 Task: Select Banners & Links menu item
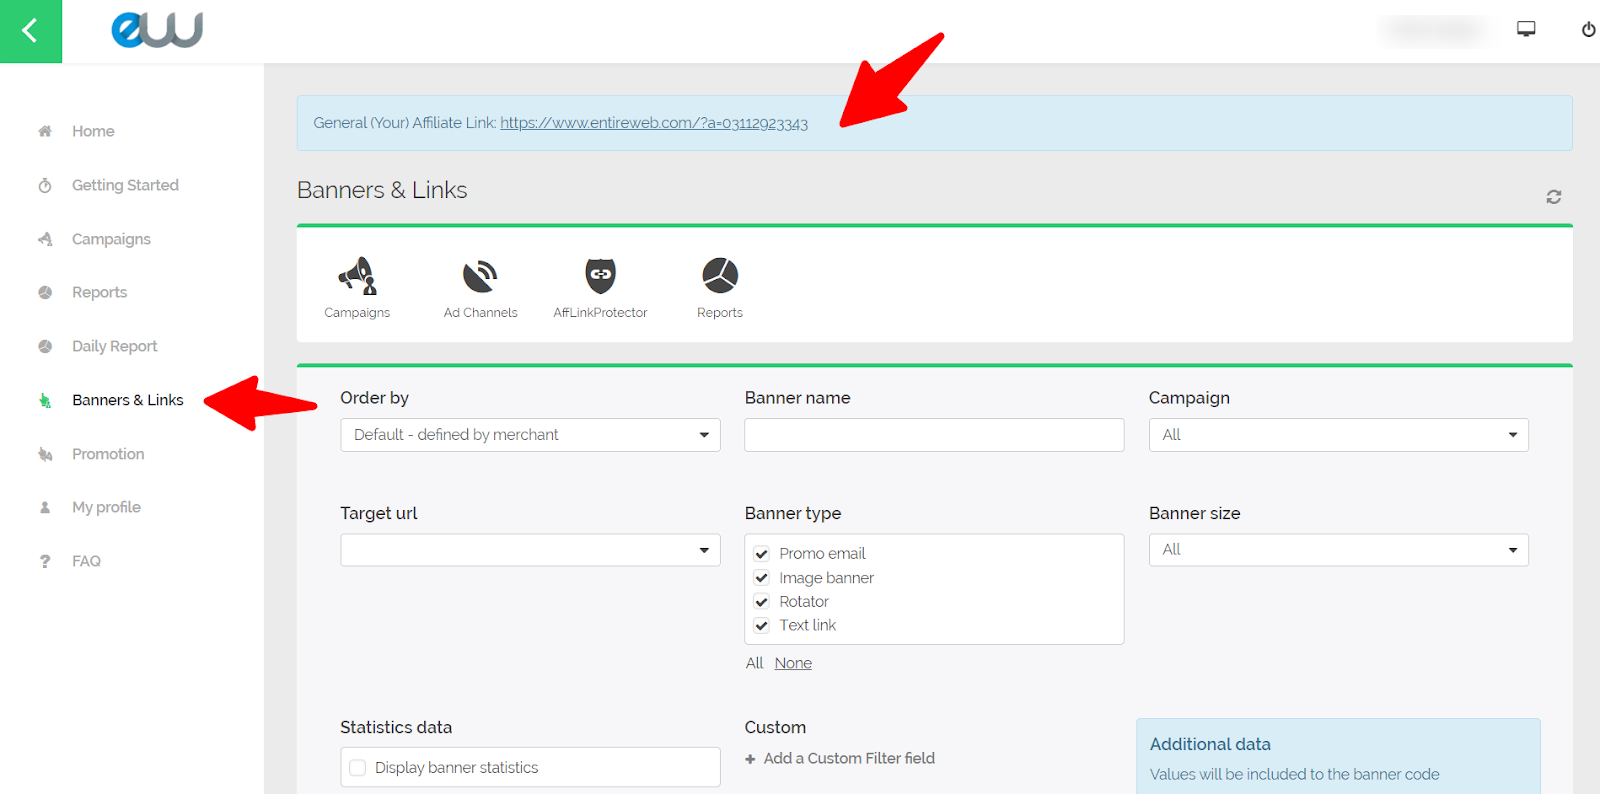(x=127, y=400)
